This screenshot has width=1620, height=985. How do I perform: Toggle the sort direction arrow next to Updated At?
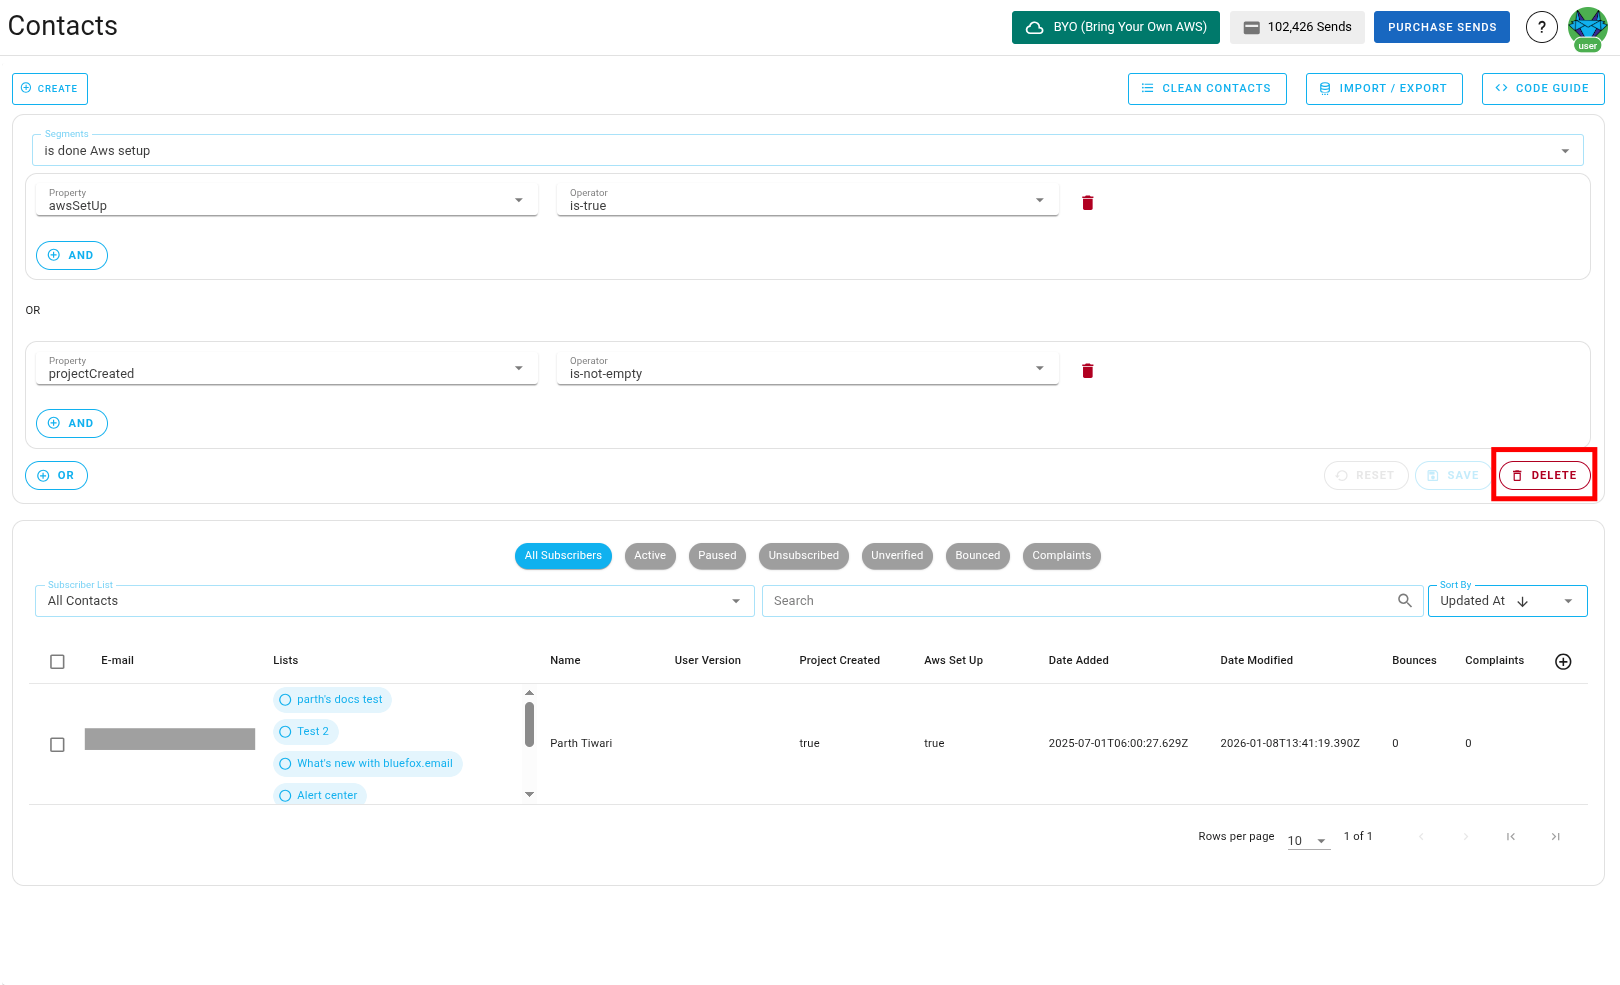click(1522, 601)
